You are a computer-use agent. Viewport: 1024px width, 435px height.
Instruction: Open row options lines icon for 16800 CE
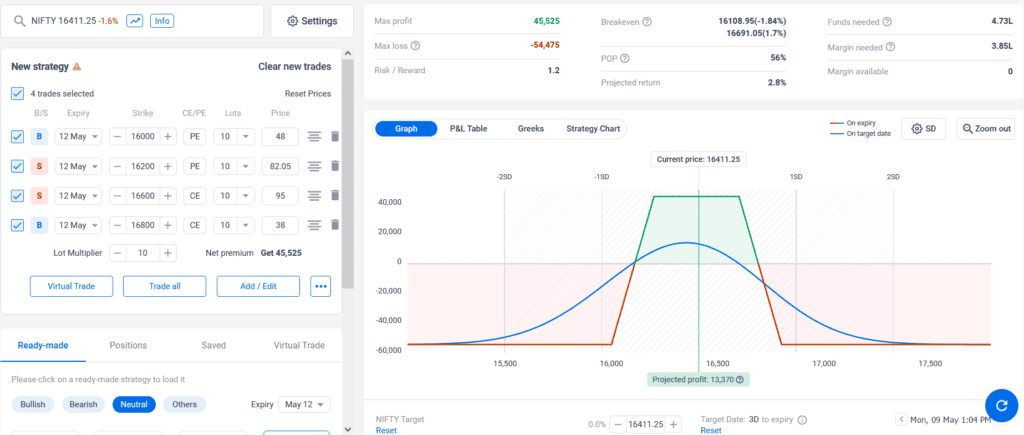tap(314, 225)
